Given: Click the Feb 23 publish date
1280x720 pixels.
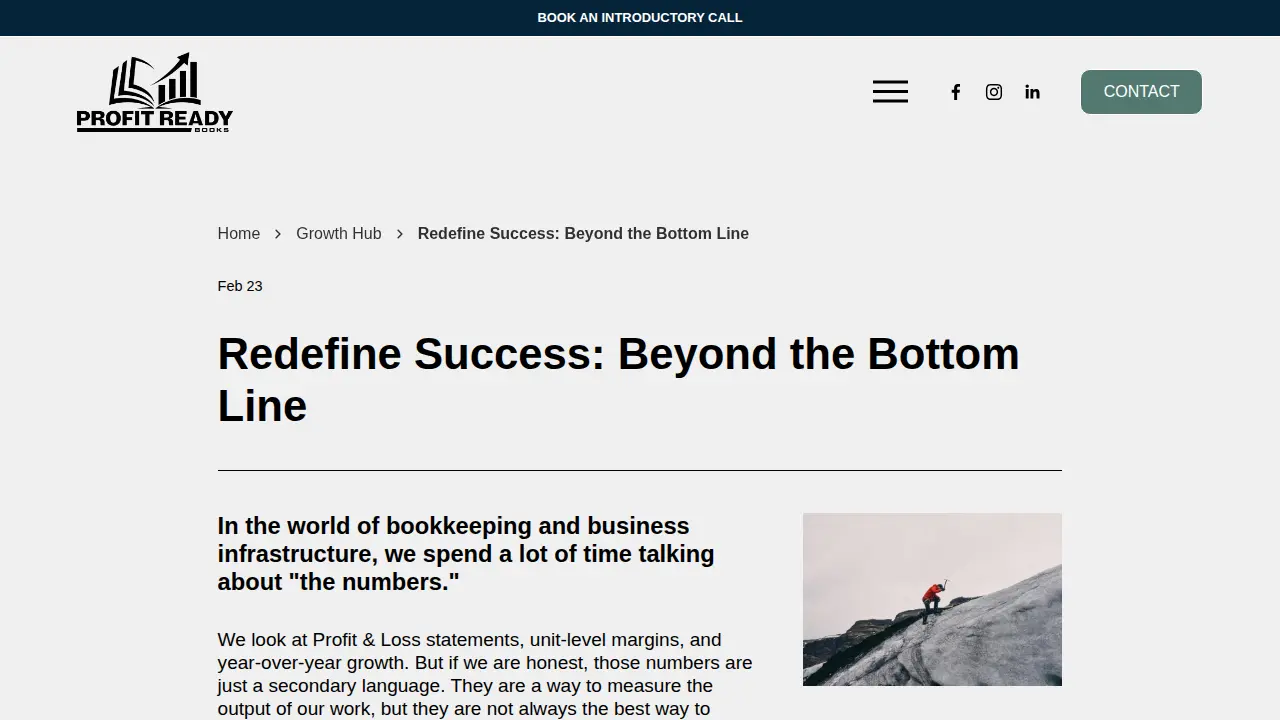Looking at the screenshot, I should tap(240, 286).
